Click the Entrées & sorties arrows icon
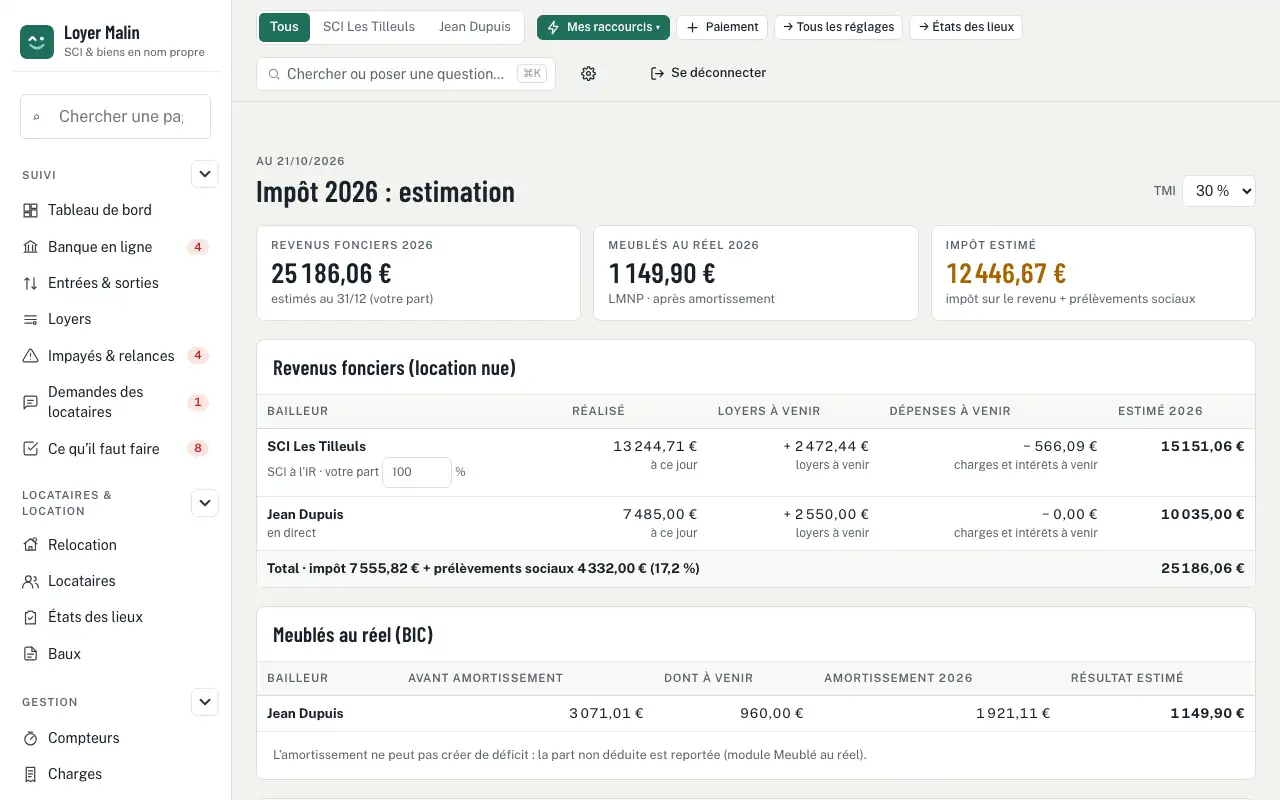 pos(30,283)
